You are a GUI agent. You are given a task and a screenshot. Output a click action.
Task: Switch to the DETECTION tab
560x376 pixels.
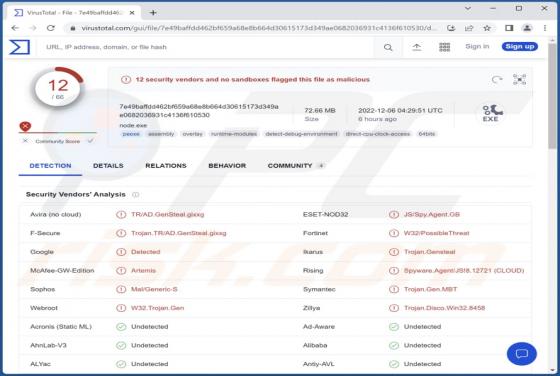click(x=50, y=166)
